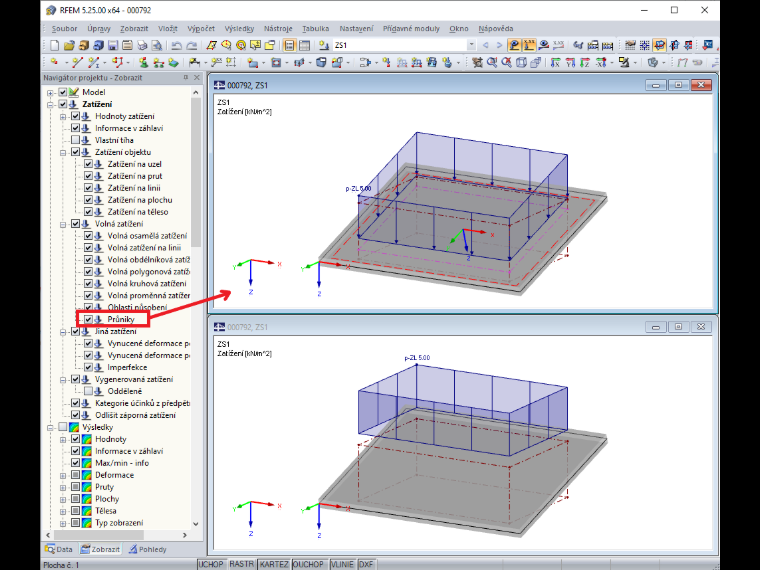This screenshot has width=760, height=570.
Task: Toggle Max/min - info checkbox
Action: pyautogui.click(x=76, y=463)
